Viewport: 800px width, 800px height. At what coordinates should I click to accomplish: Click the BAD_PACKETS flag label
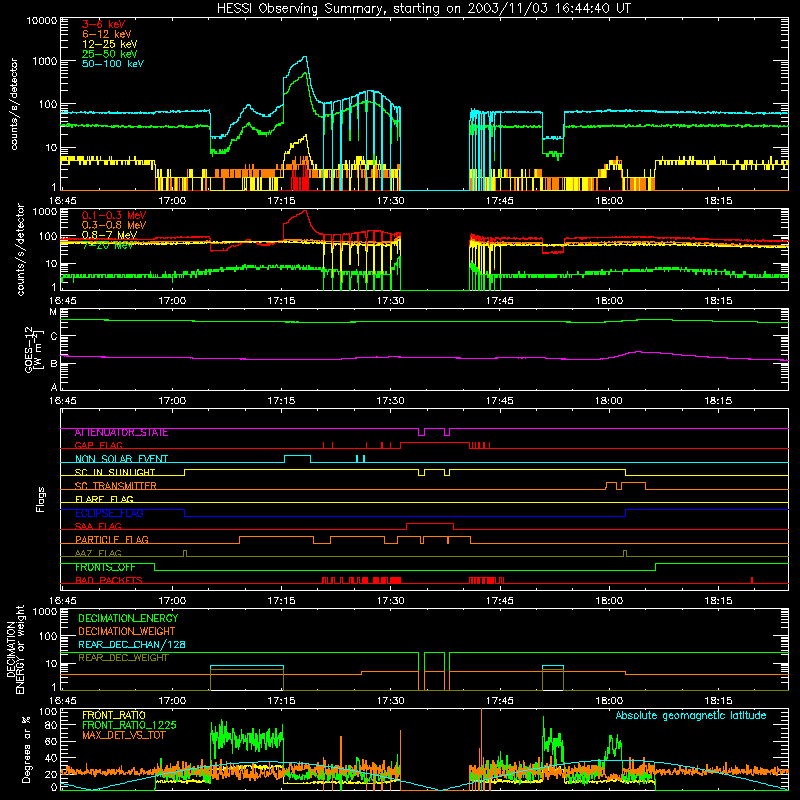tap(109, 580)
